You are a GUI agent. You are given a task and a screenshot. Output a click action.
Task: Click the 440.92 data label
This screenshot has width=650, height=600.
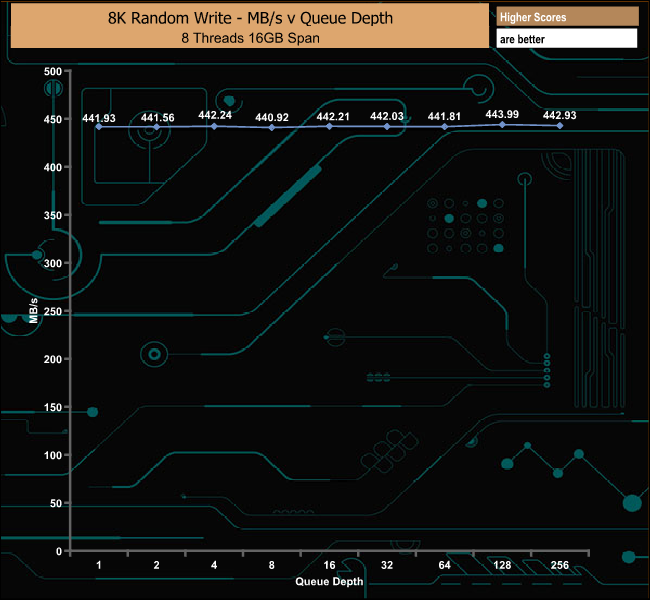272,118
